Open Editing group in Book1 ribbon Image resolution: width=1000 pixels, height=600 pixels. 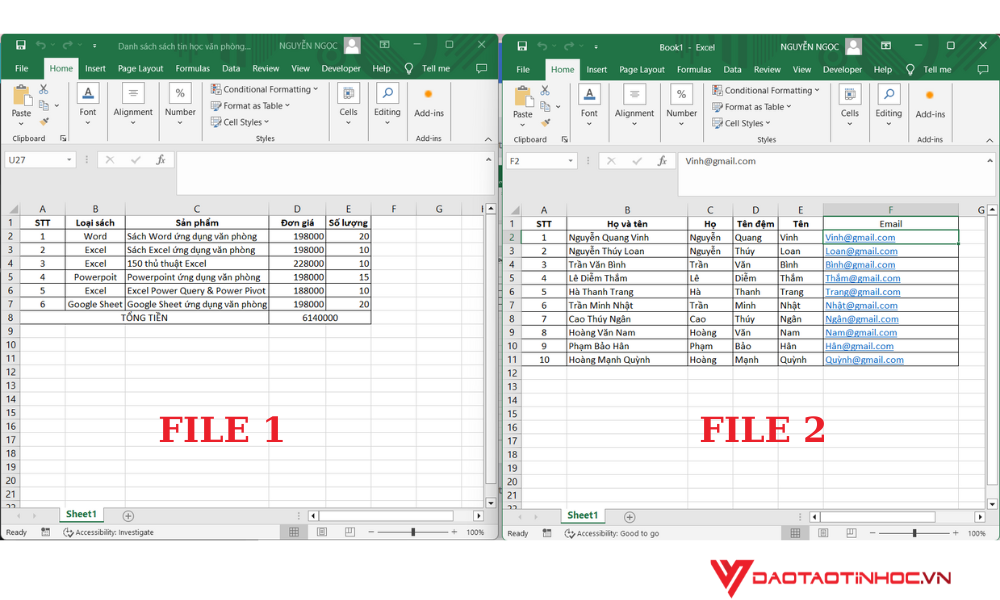click(888, 104)
